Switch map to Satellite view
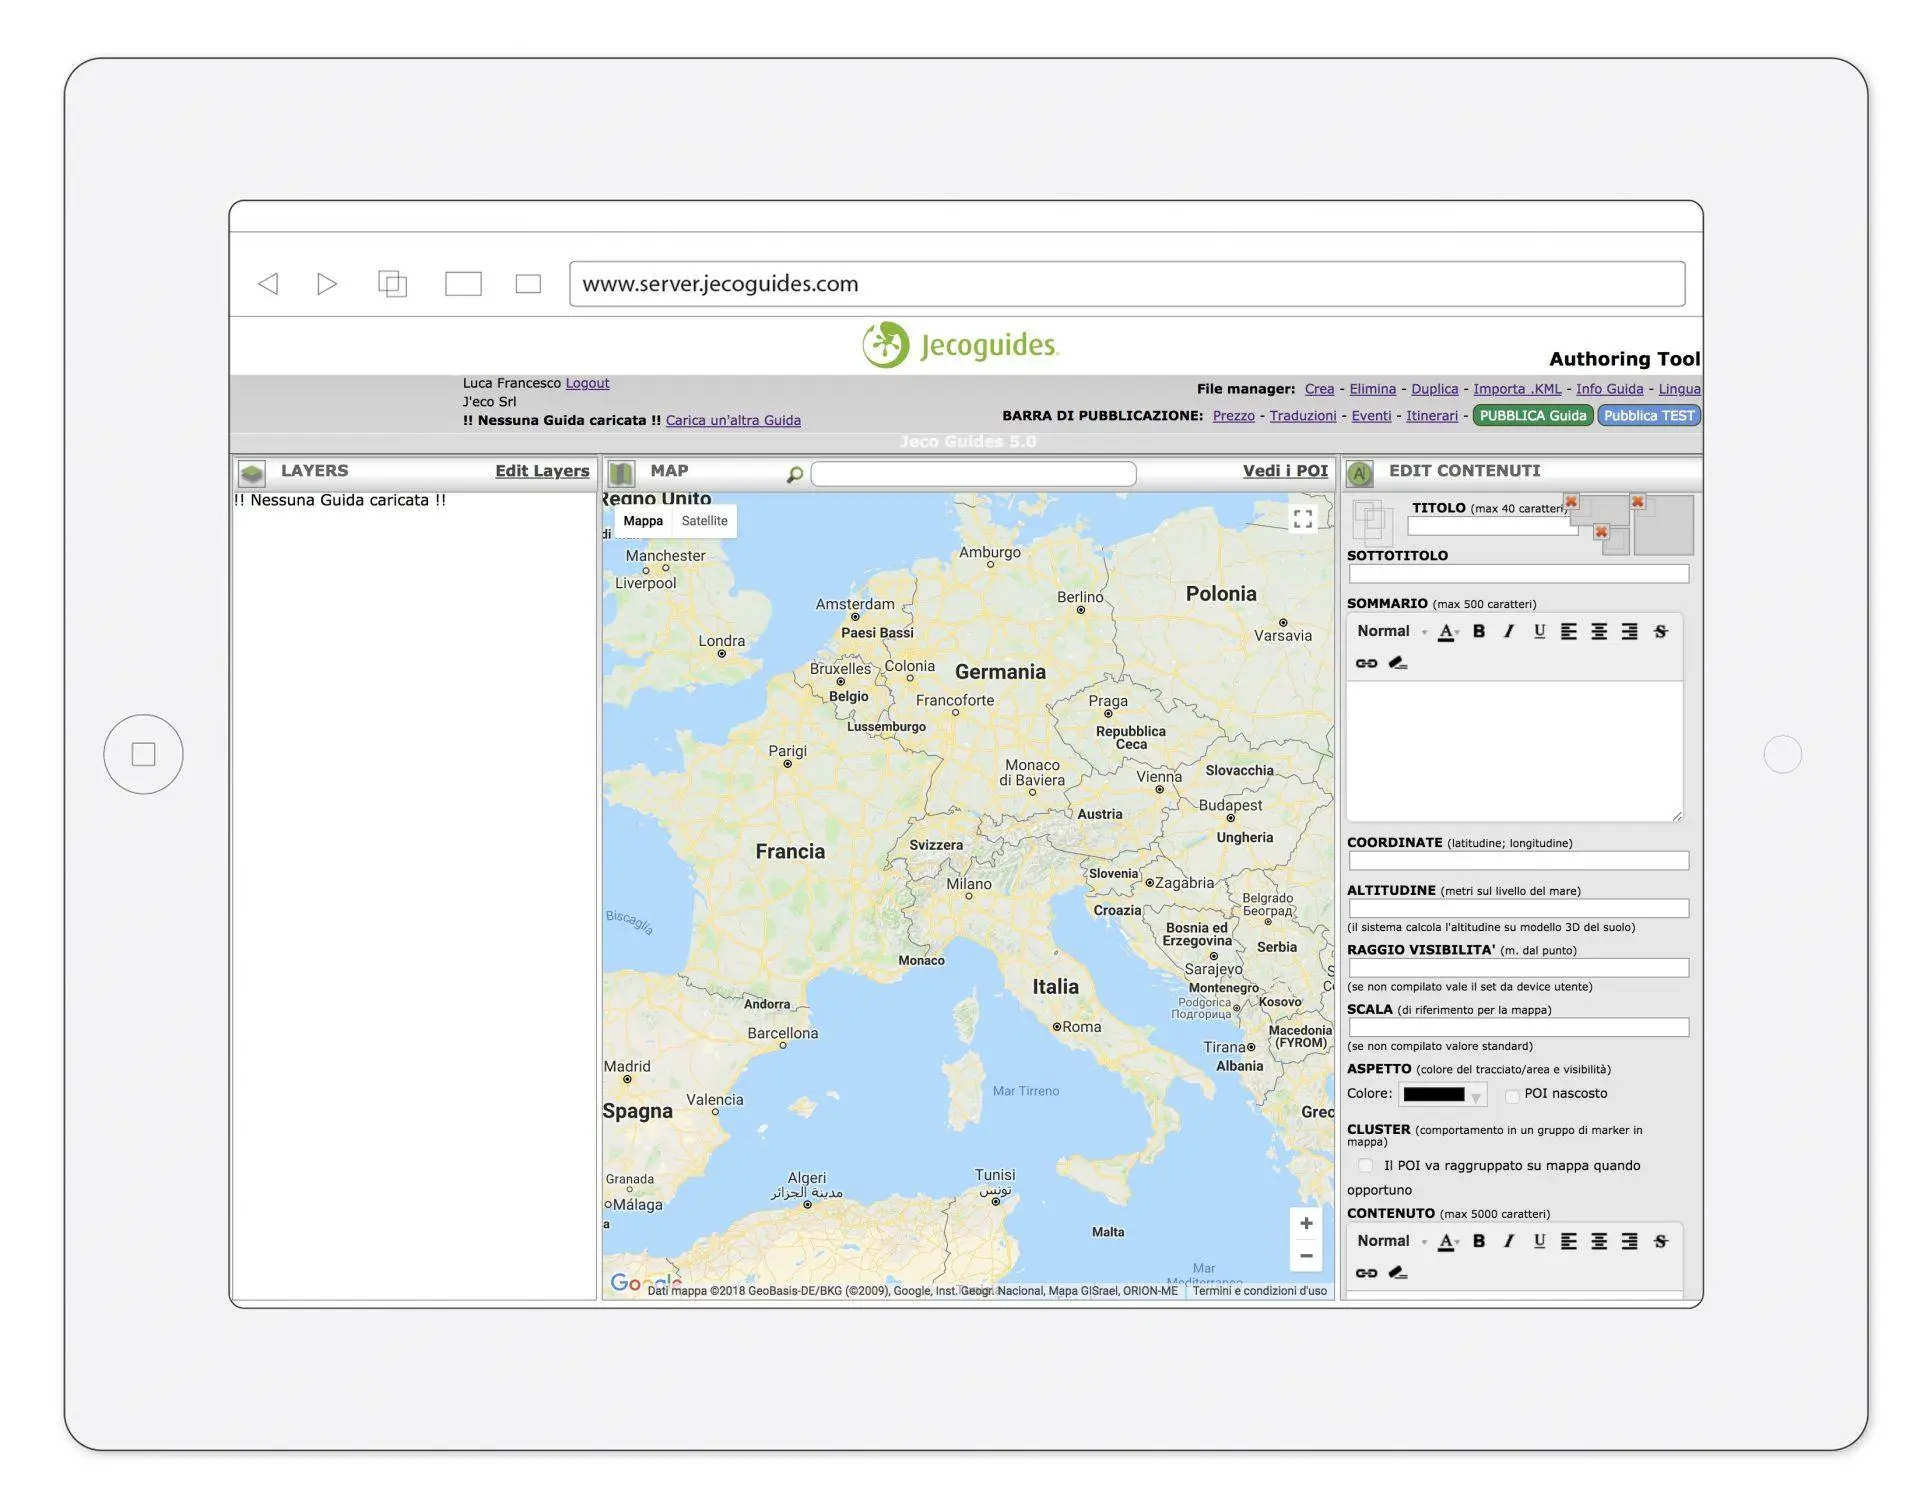The image size is (1920, 1510). [704, 521]
